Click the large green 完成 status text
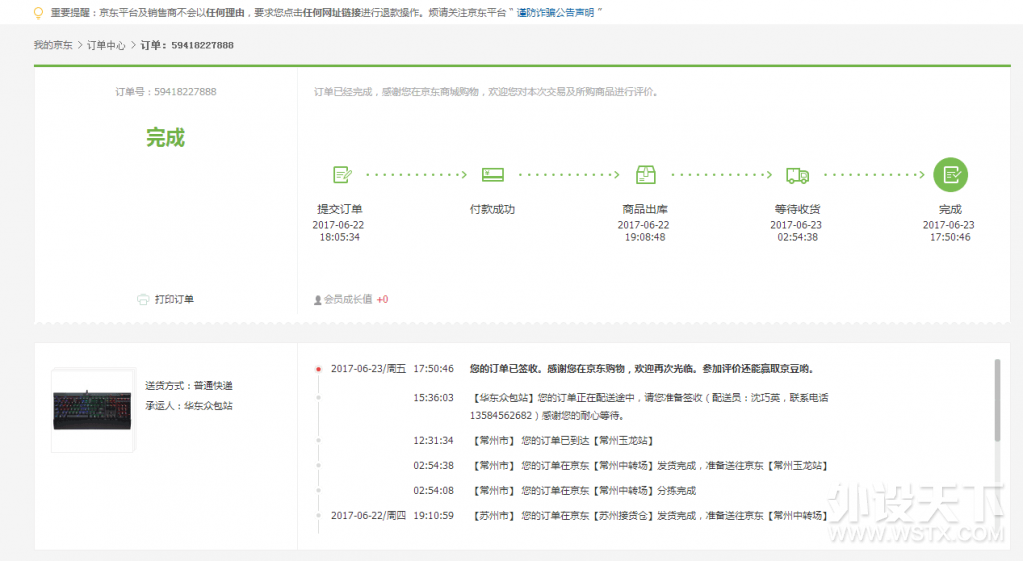 pyautogui.click(x=165, y=138)
